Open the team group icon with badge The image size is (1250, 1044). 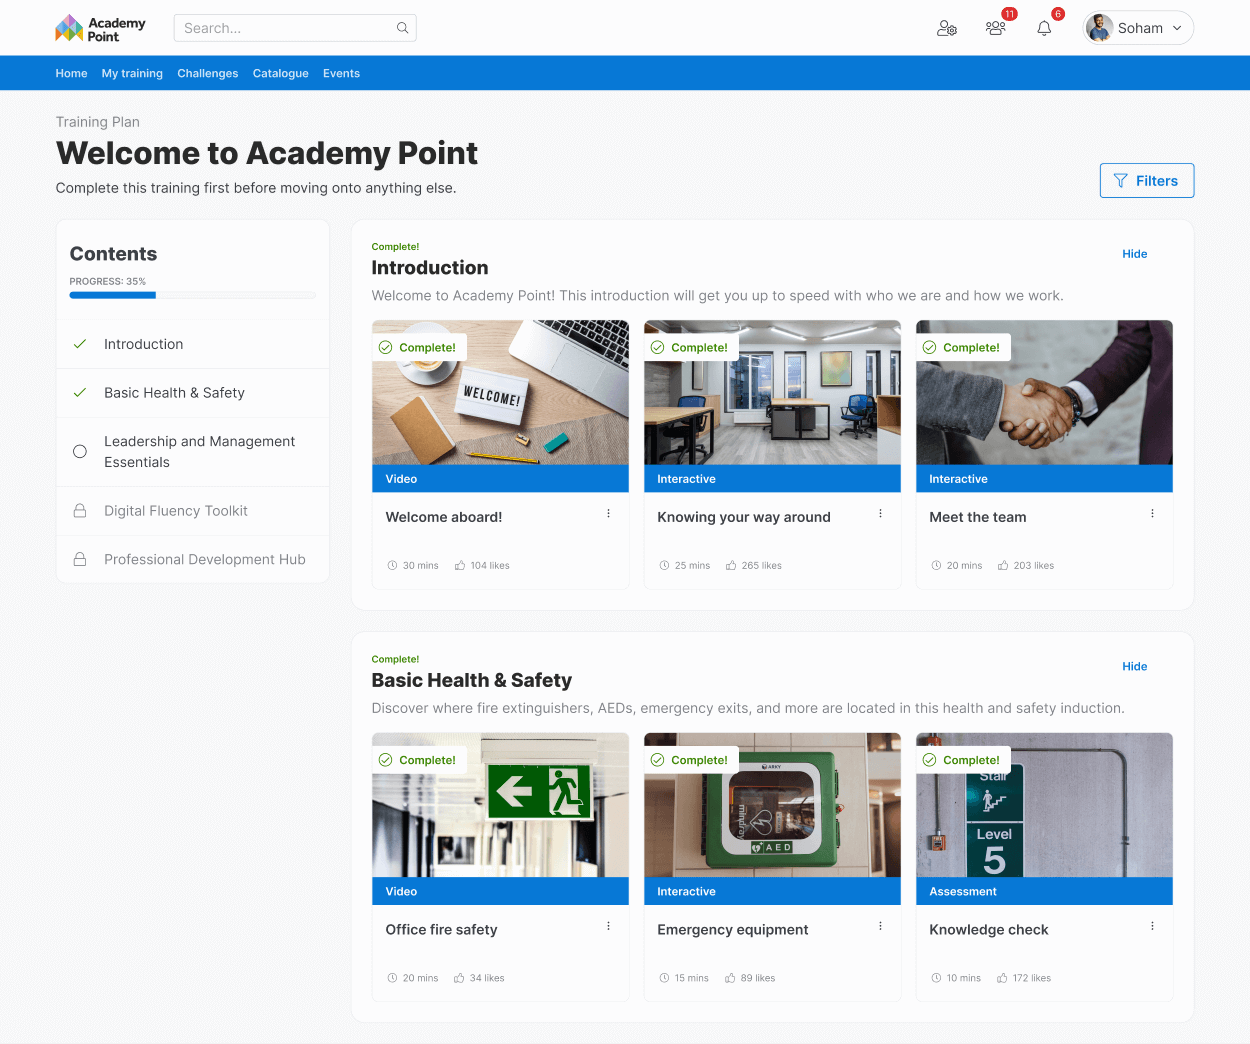995,28
